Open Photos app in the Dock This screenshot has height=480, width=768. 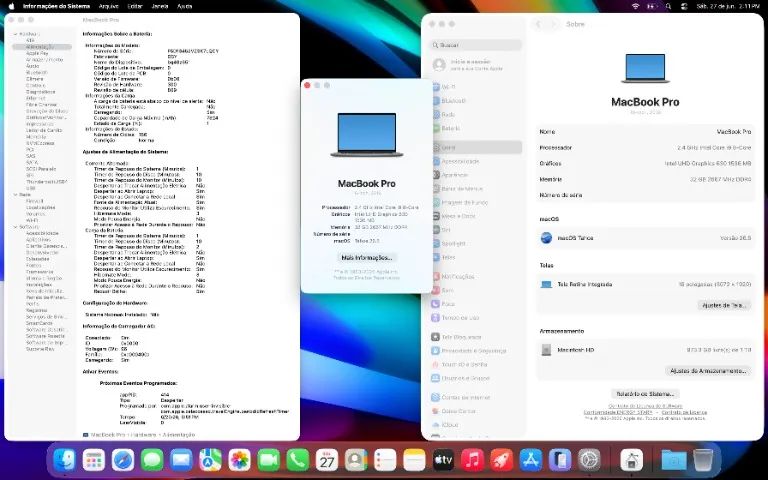tap(240, 460)
